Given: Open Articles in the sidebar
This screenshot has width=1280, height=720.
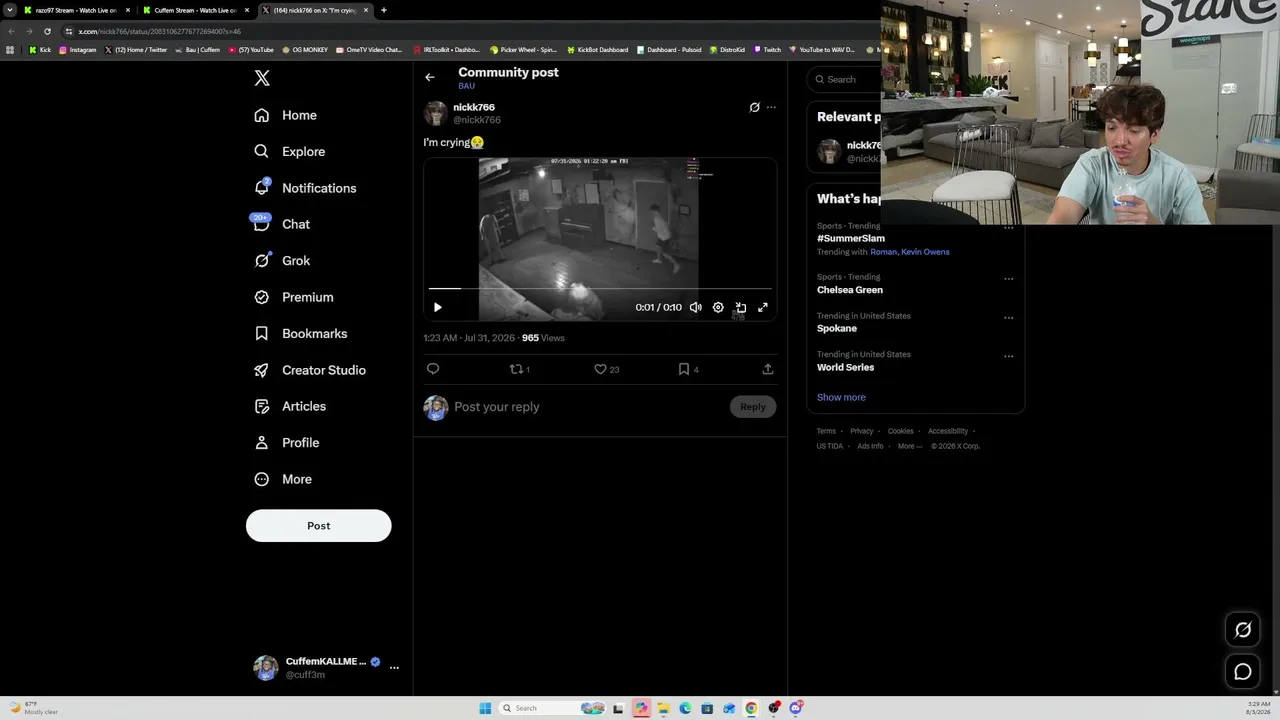Looking at the screenshot, I should [290, 406].
